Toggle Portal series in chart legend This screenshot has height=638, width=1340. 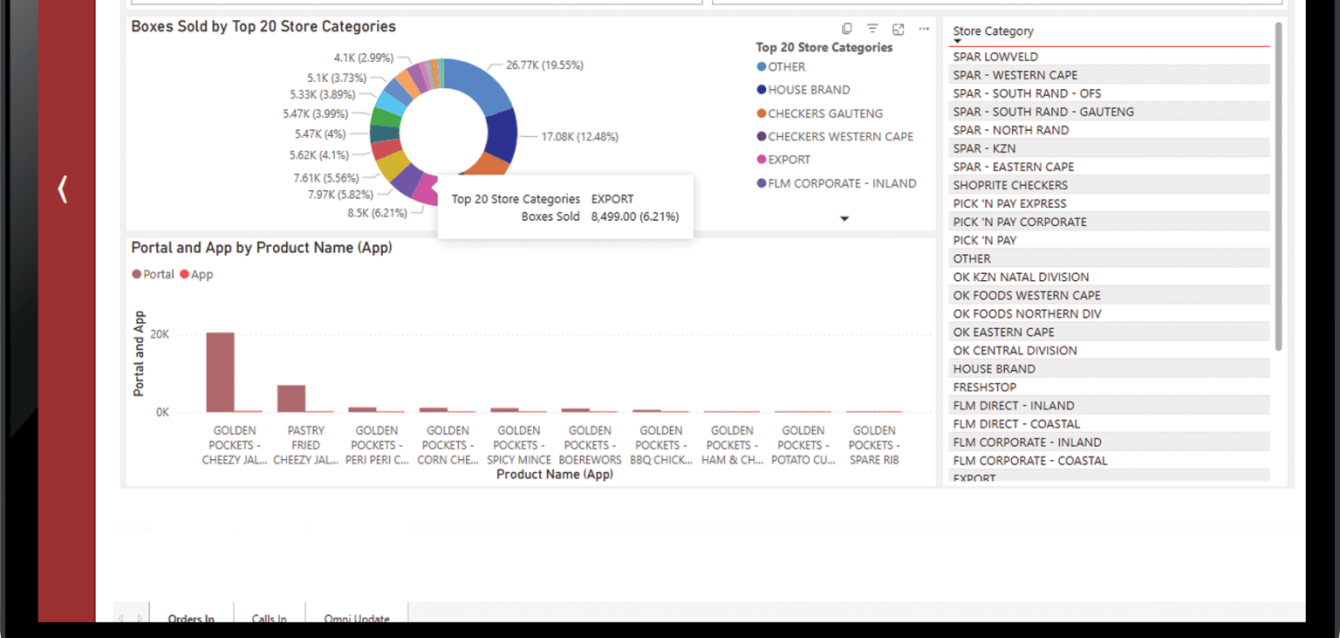pyautogui.click(x=153, y=274)
